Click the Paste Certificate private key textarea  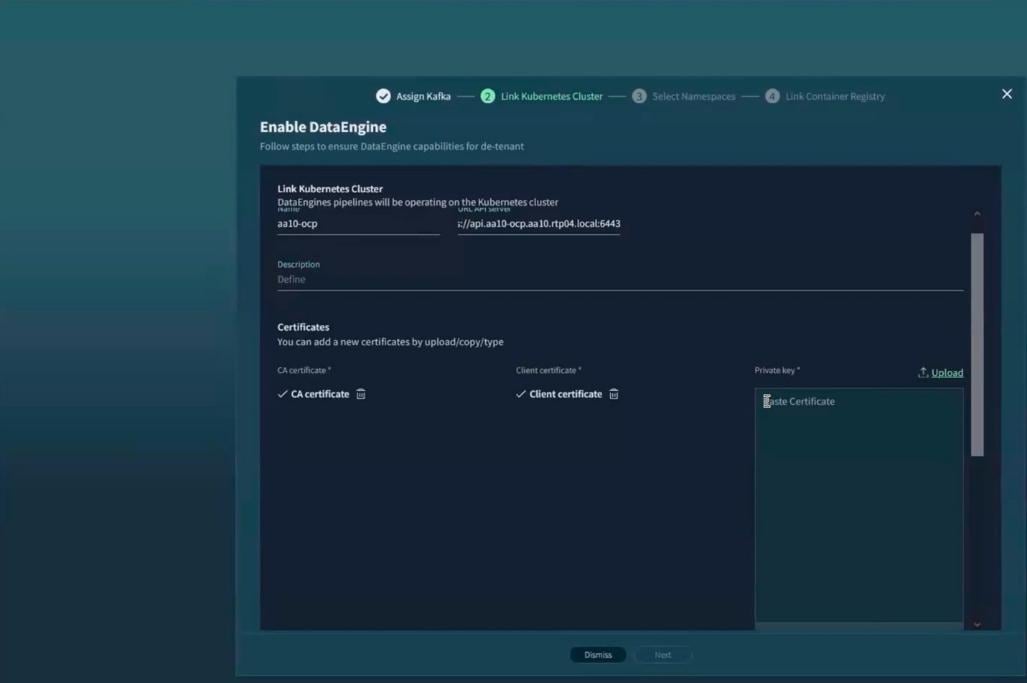(x=859, y=505)
